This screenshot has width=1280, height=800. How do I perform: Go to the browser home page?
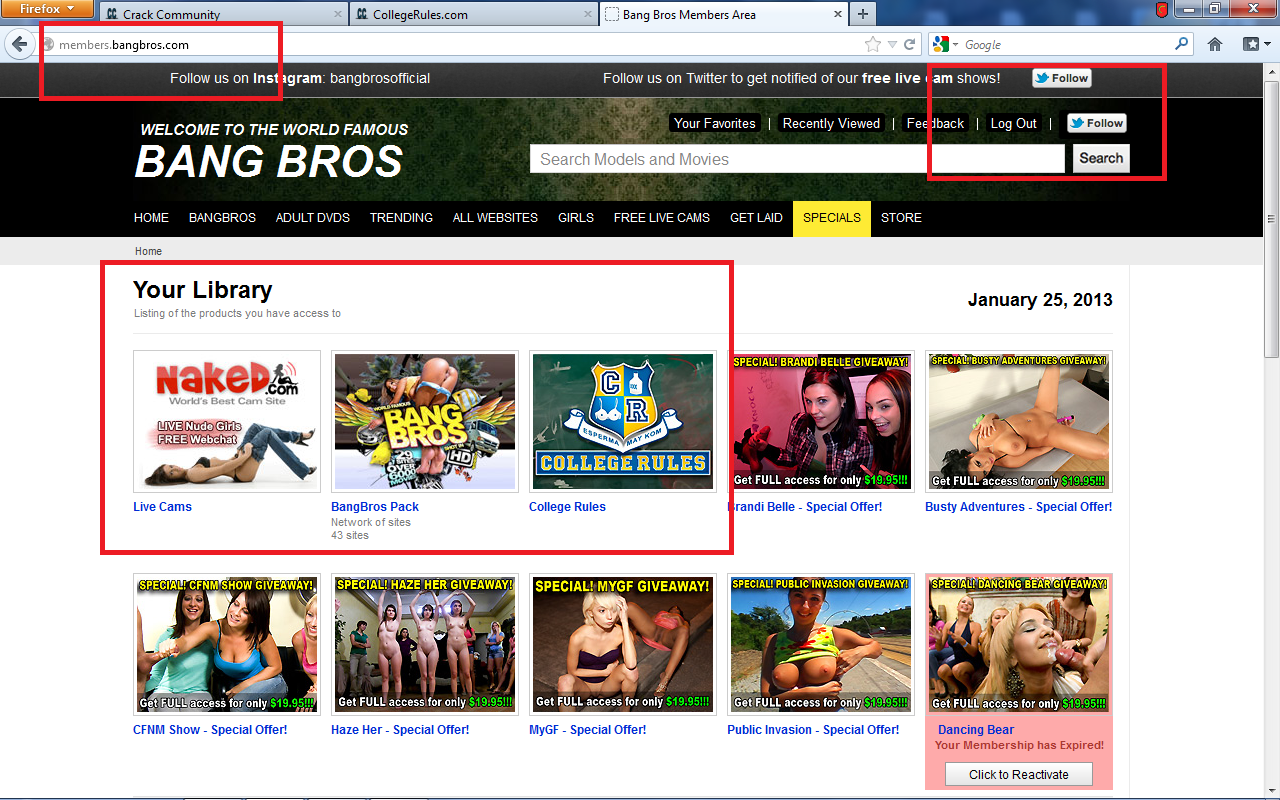(x=1215, y=45)
